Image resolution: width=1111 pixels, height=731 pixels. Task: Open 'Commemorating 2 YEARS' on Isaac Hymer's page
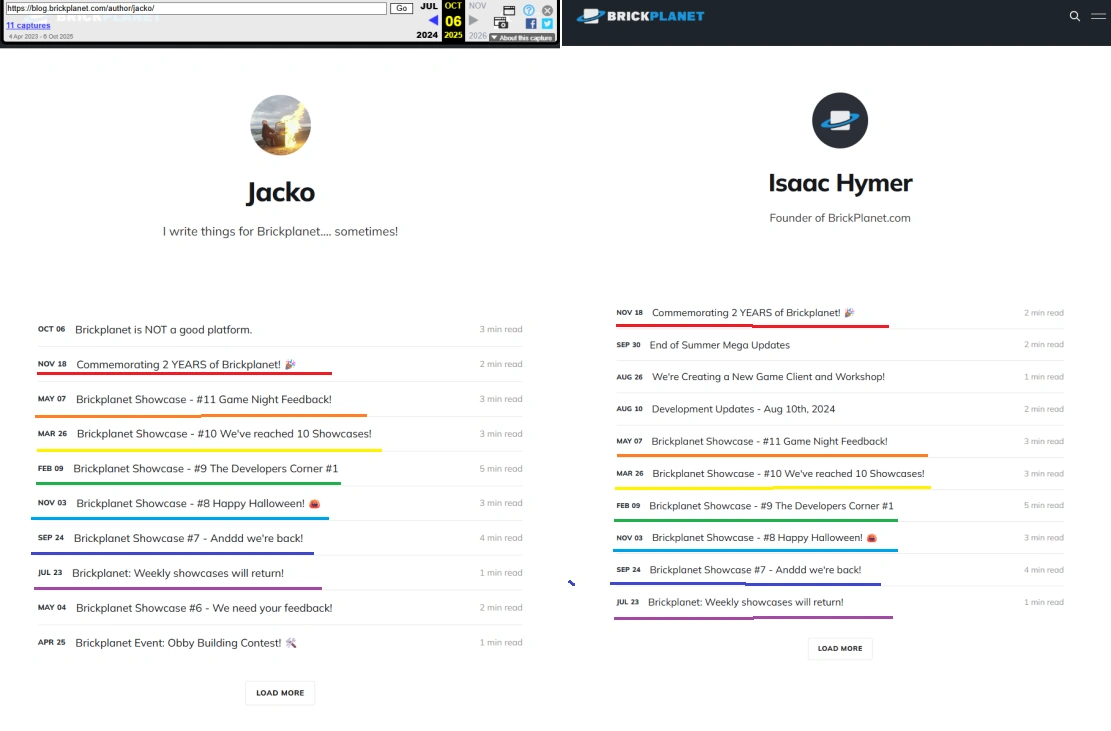click(753, 312)
